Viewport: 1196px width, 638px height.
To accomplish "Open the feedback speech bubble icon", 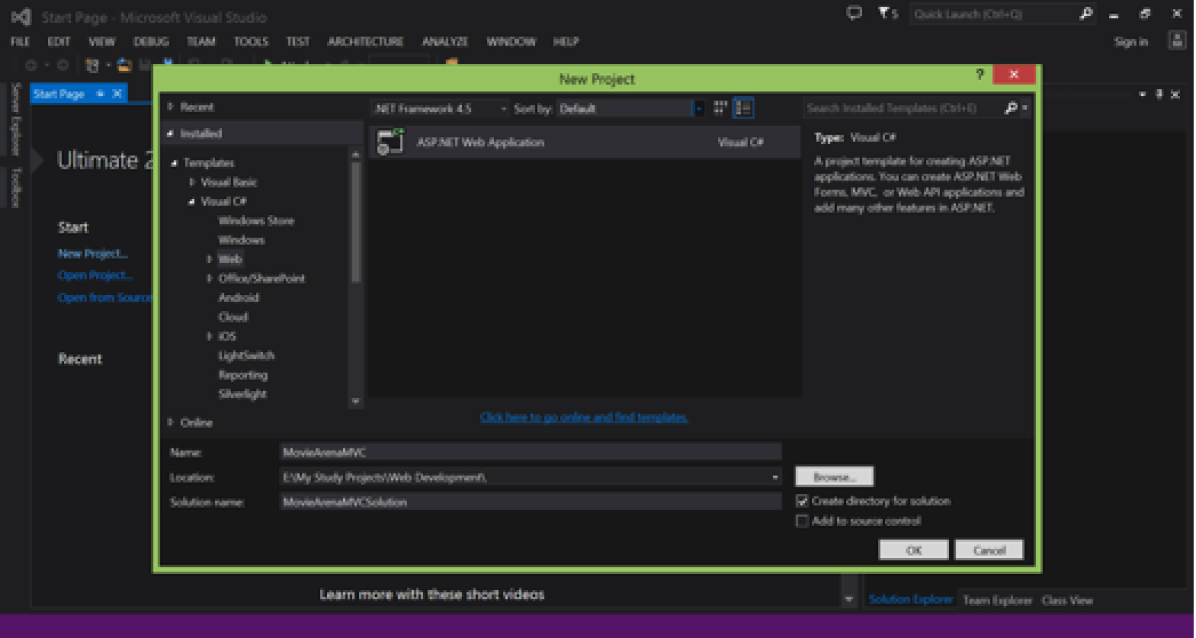I will click(854, 13).
